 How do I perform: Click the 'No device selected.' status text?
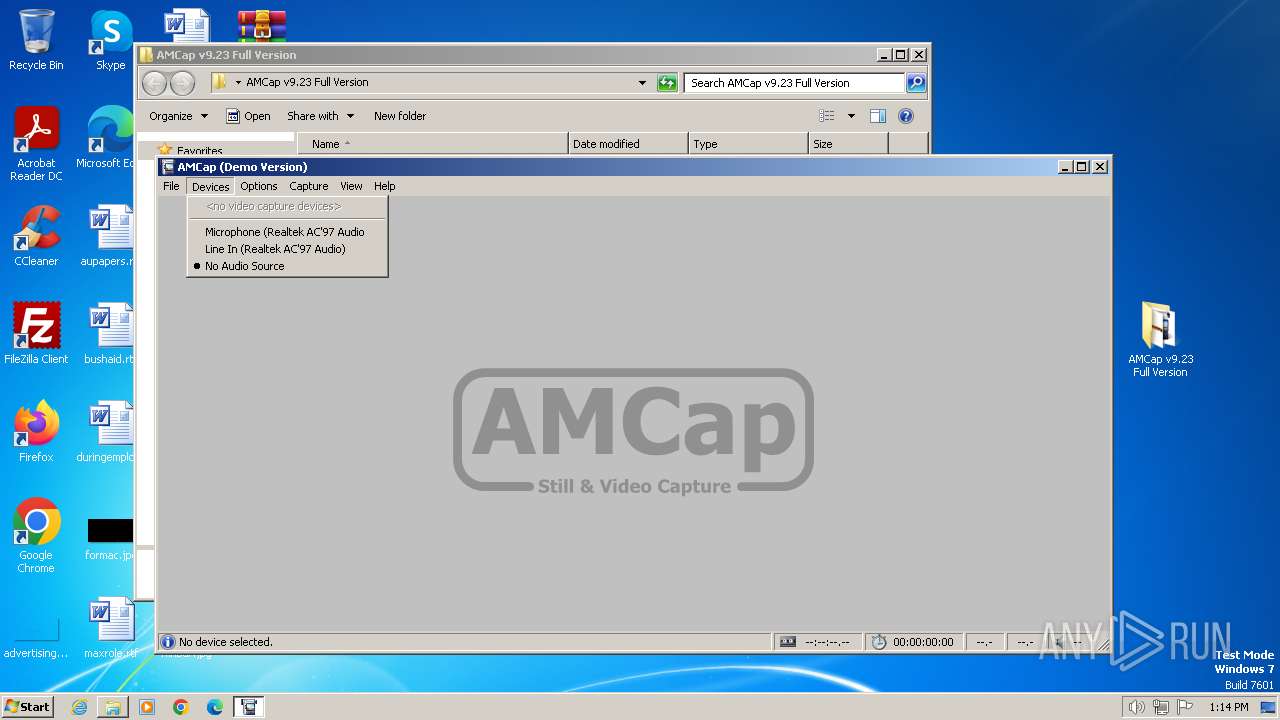pyautogui.click(x=226, y=642)
